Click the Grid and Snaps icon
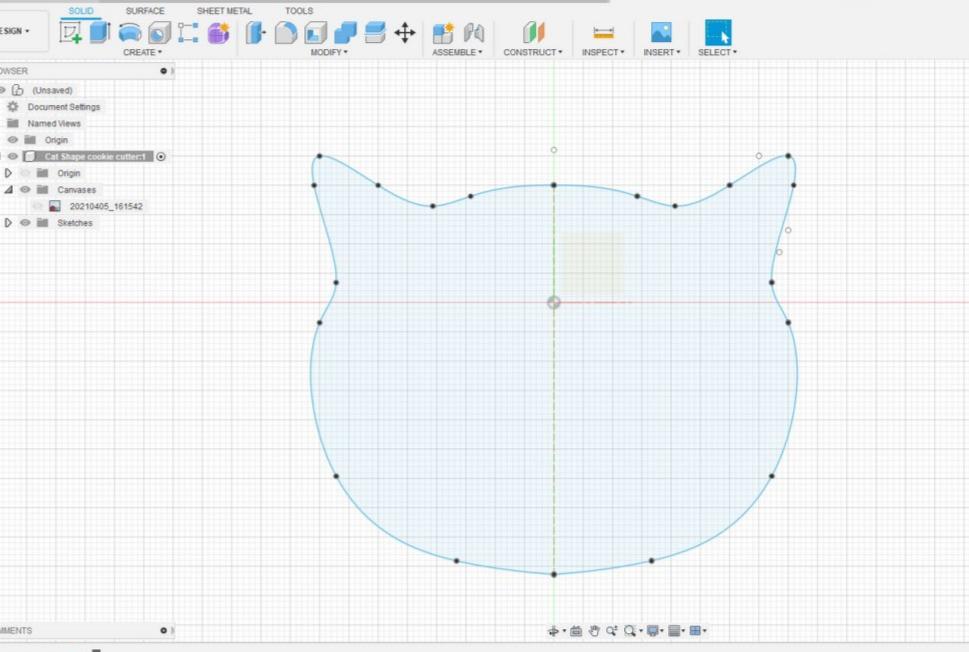Screen dimensions: 969x652 pyautogui.click(x=674, y=631)
